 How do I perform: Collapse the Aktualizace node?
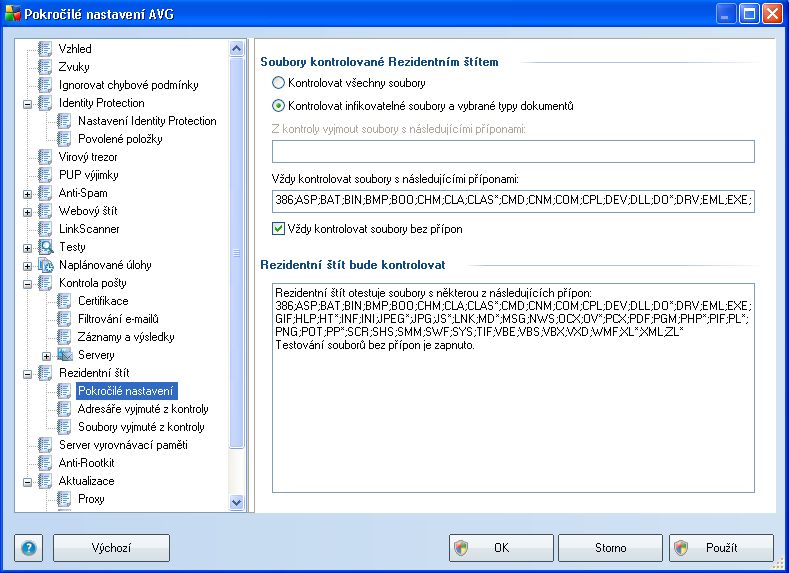[x=27, y=482]
